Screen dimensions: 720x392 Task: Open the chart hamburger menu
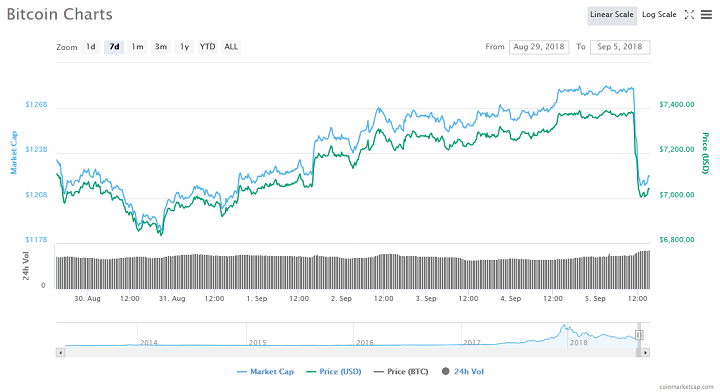[706, 15]
